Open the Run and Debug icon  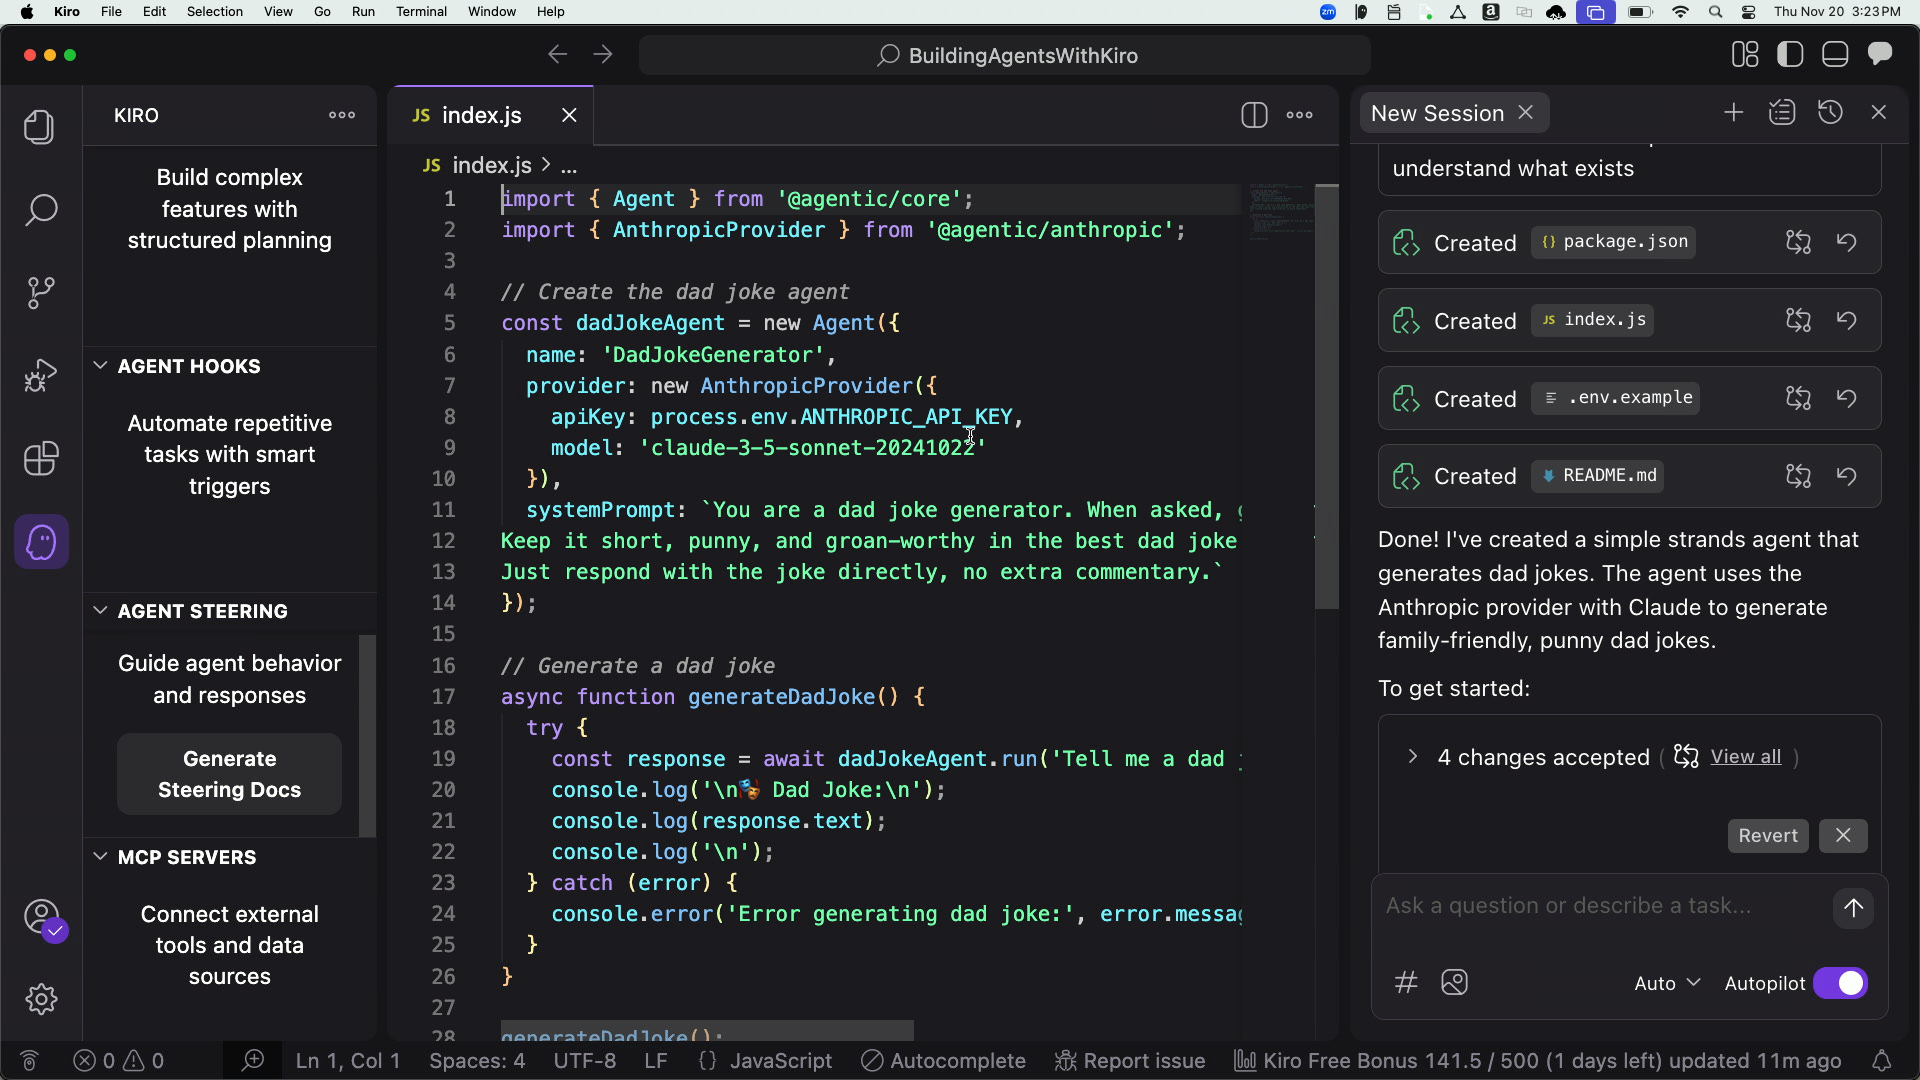40,376
